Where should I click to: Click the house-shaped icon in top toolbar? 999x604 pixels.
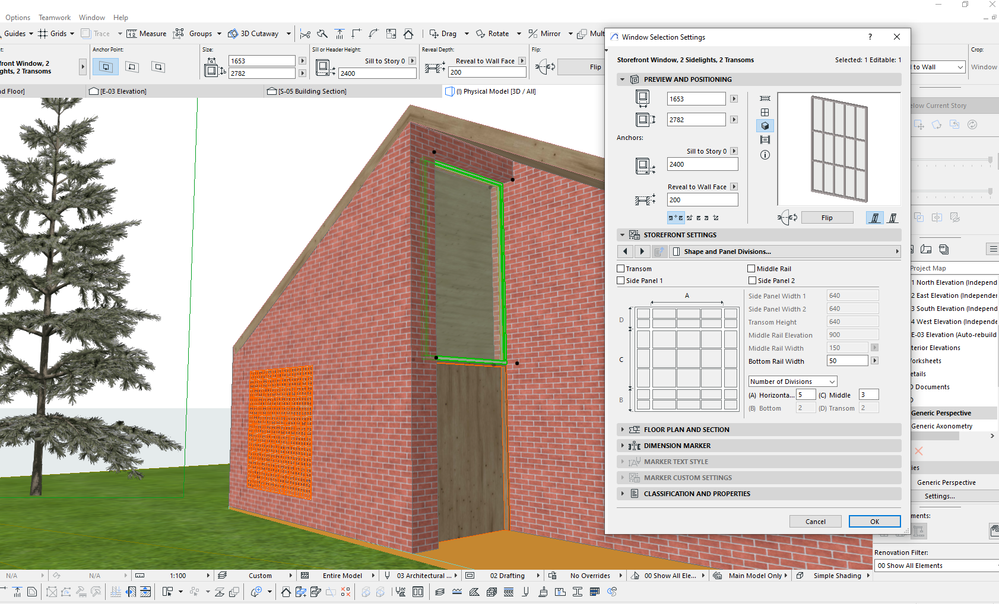point(408,33)
